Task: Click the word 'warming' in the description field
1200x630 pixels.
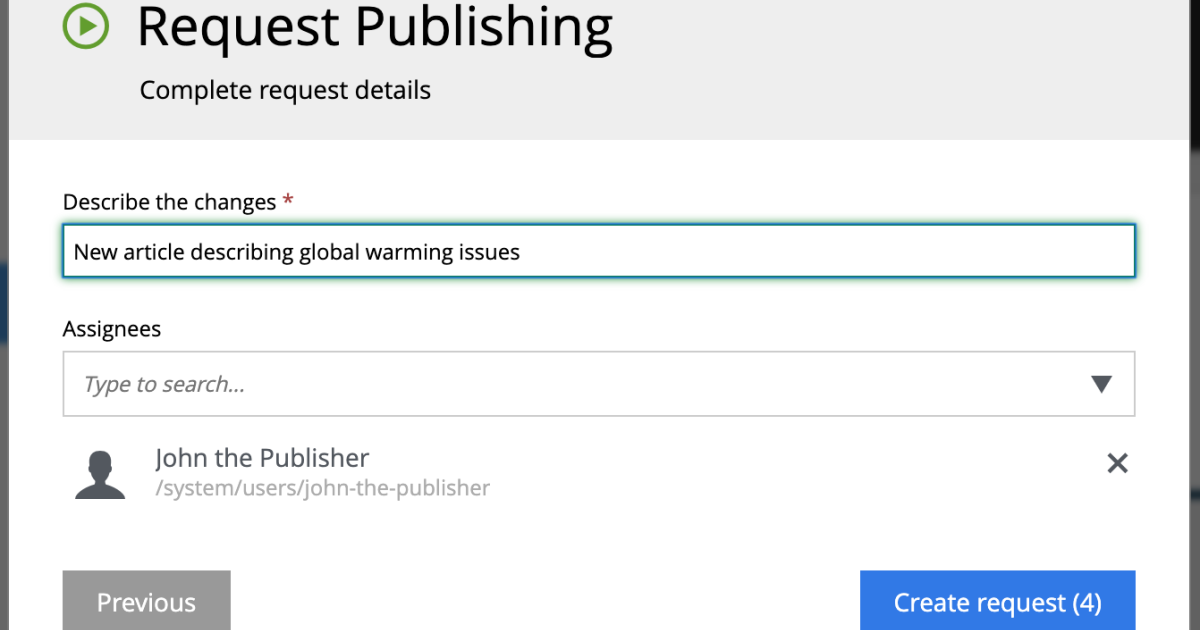Action: [409, 252]
